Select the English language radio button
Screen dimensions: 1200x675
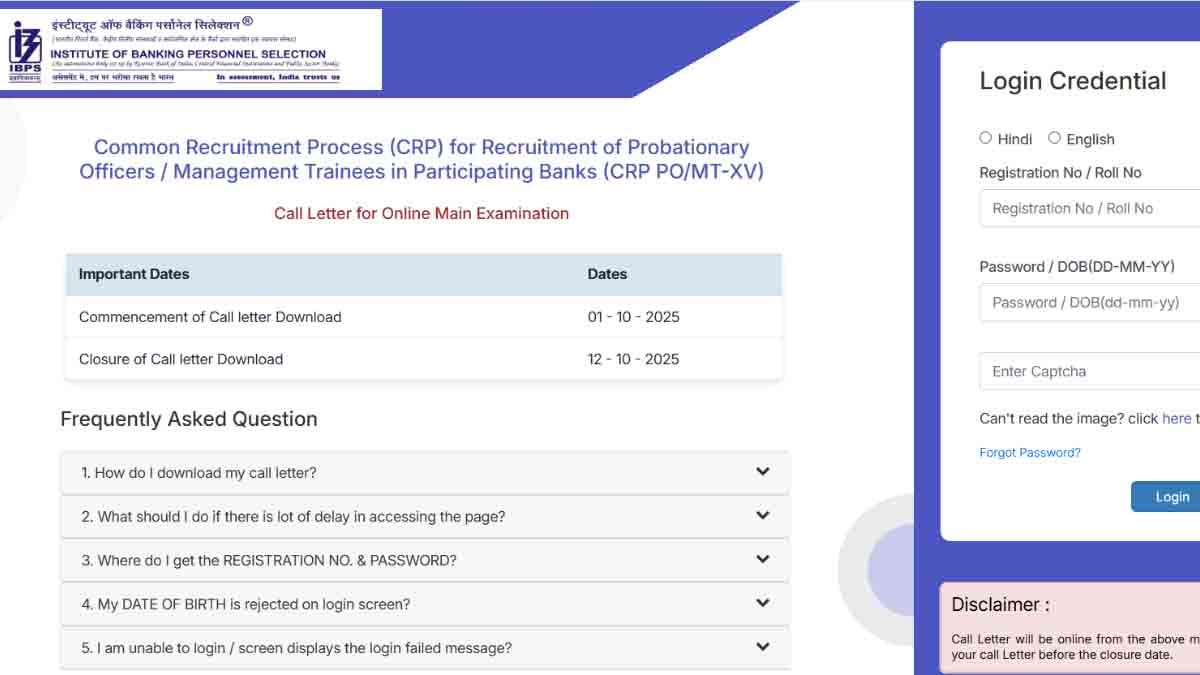tap(1056, 139)
